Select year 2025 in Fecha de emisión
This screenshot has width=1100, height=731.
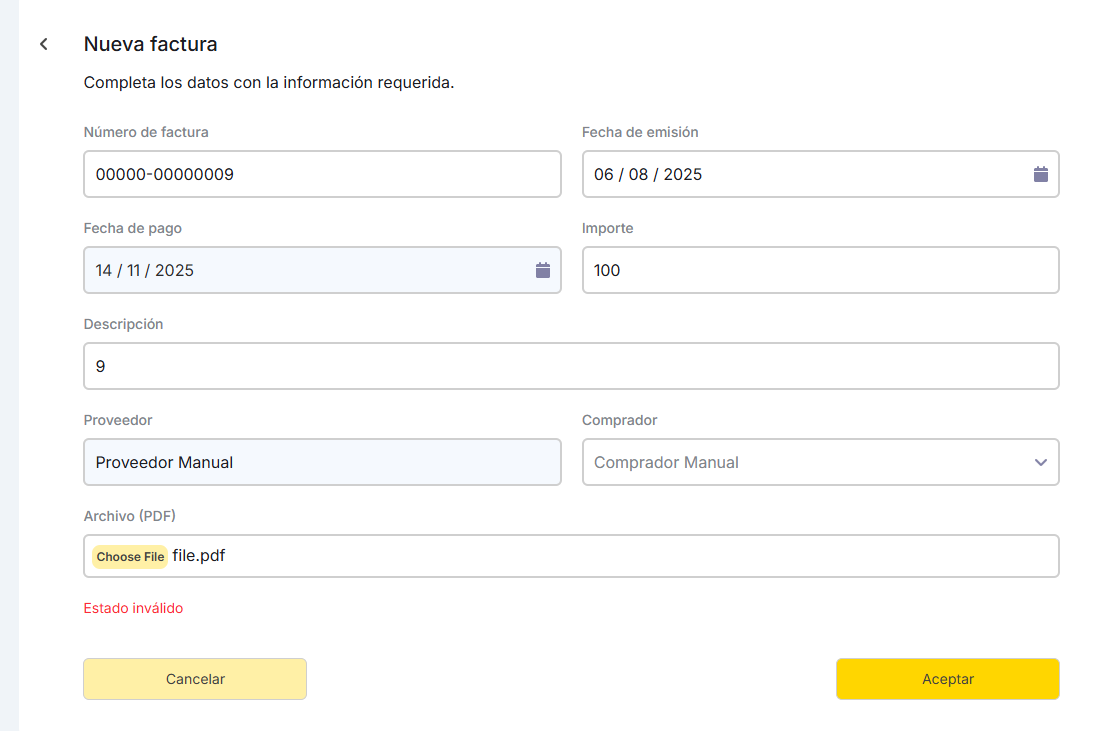coord(683,174)
